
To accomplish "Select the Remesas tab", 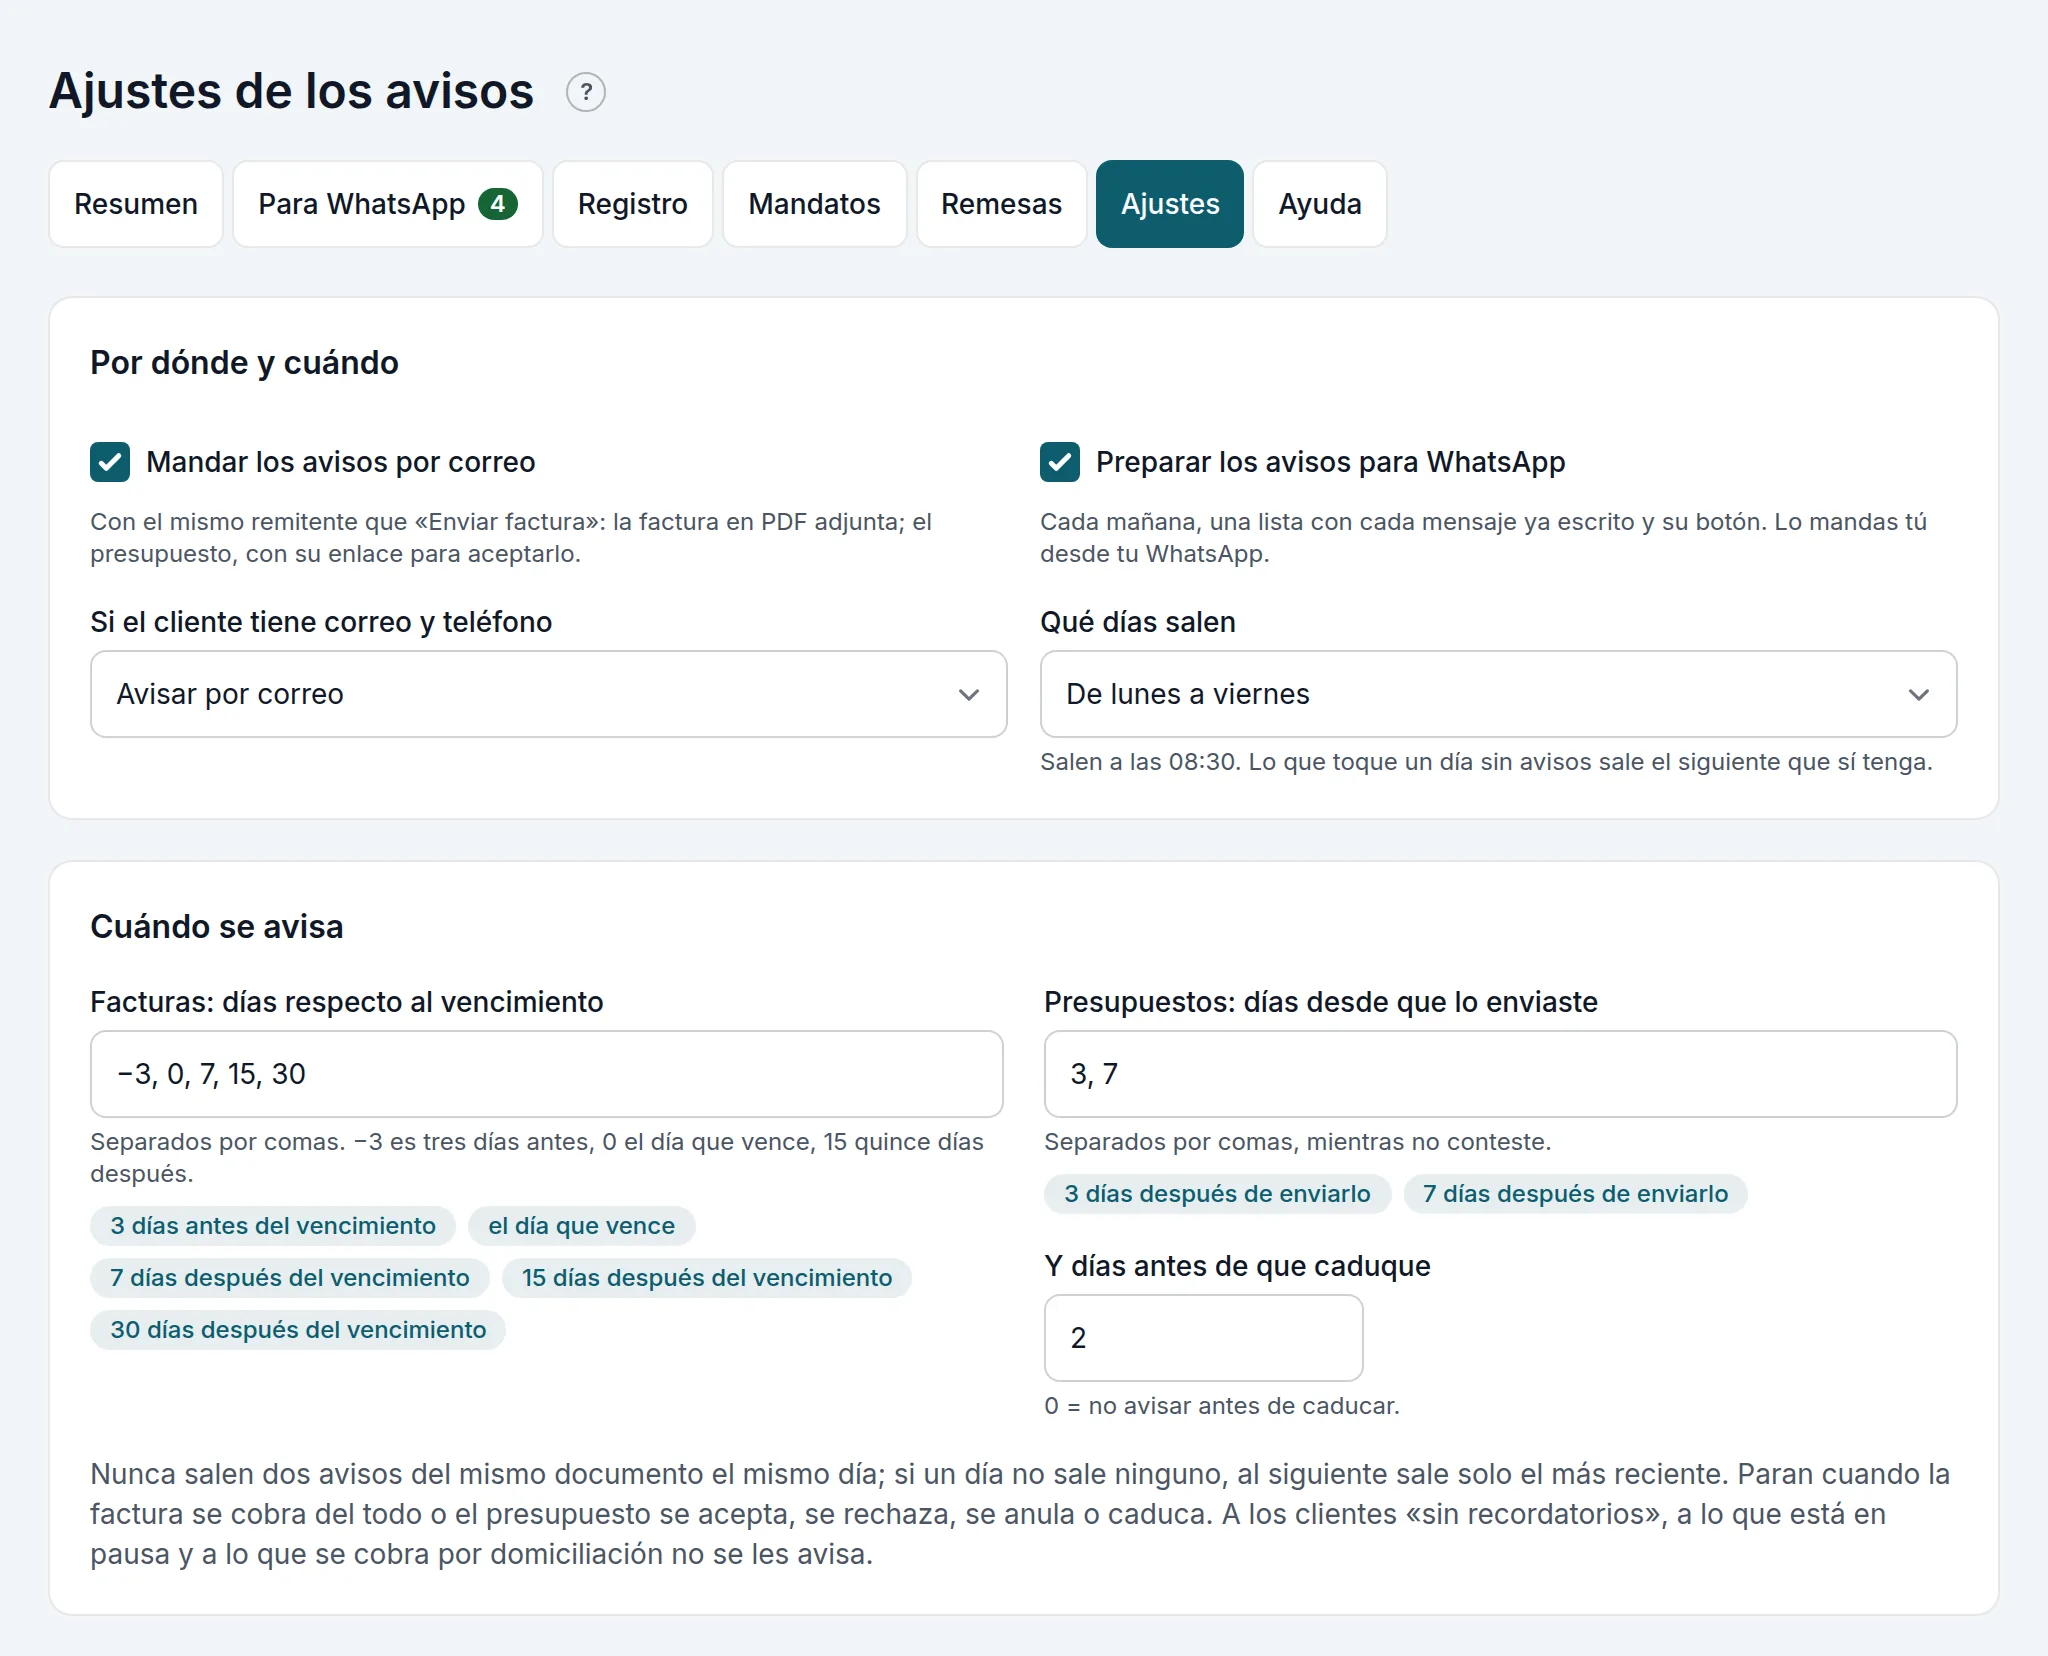I will (x=1002, y=204).
